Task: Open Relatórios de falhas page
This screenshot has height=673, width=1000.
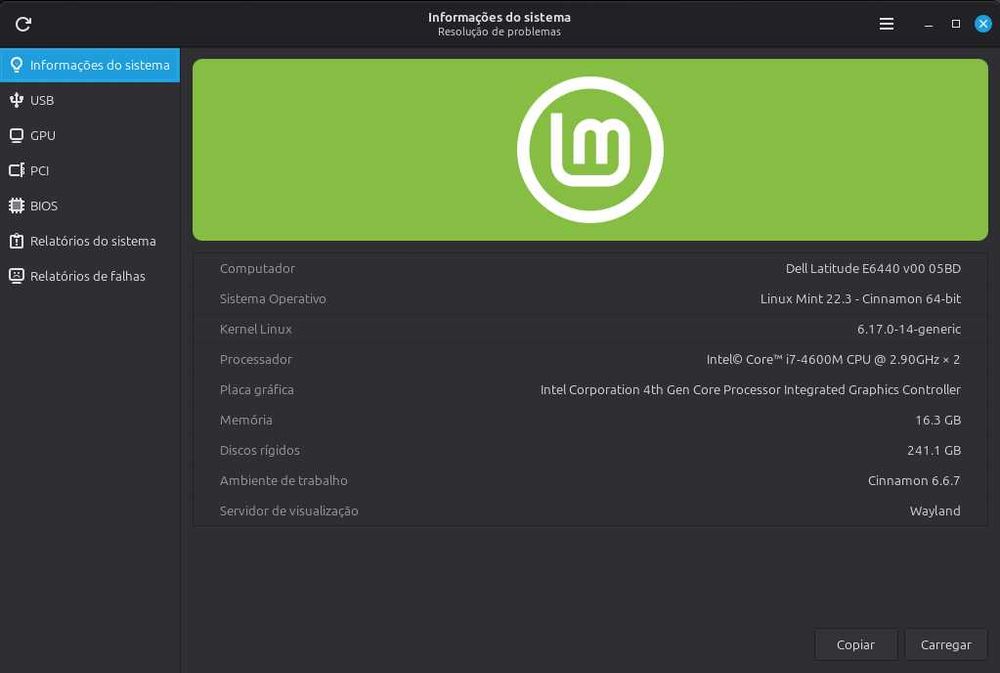Action: point(90,276)
